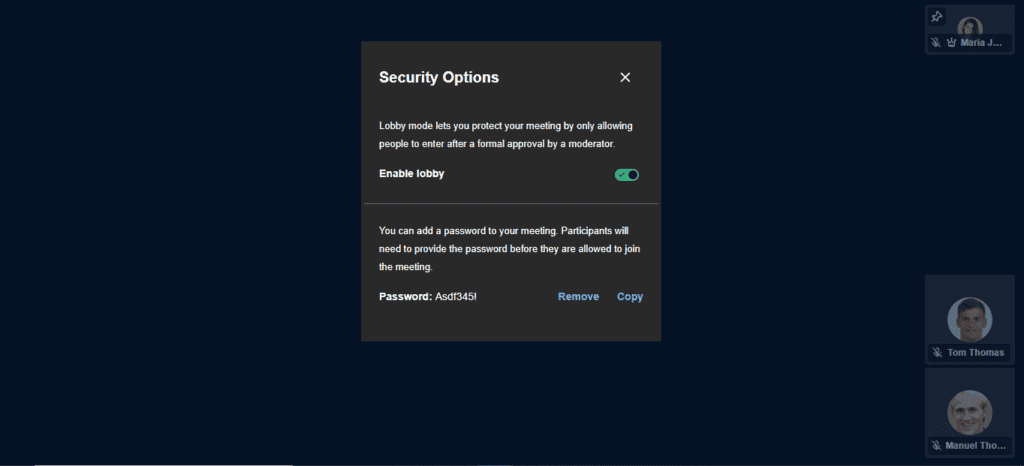1024x466 pixels.
Task: Click the pin icon on Maria's tile
Action: point(936,17)
